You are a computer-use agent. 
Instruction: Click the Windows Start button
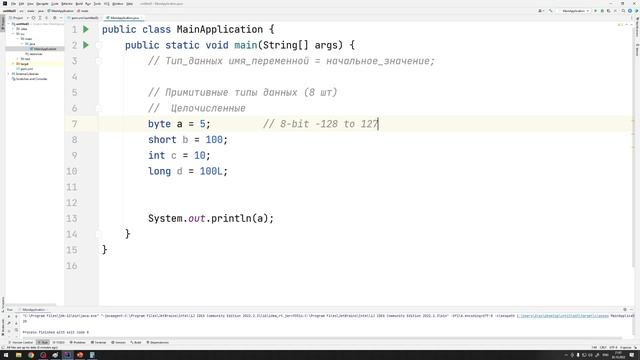tap(6, 355)
